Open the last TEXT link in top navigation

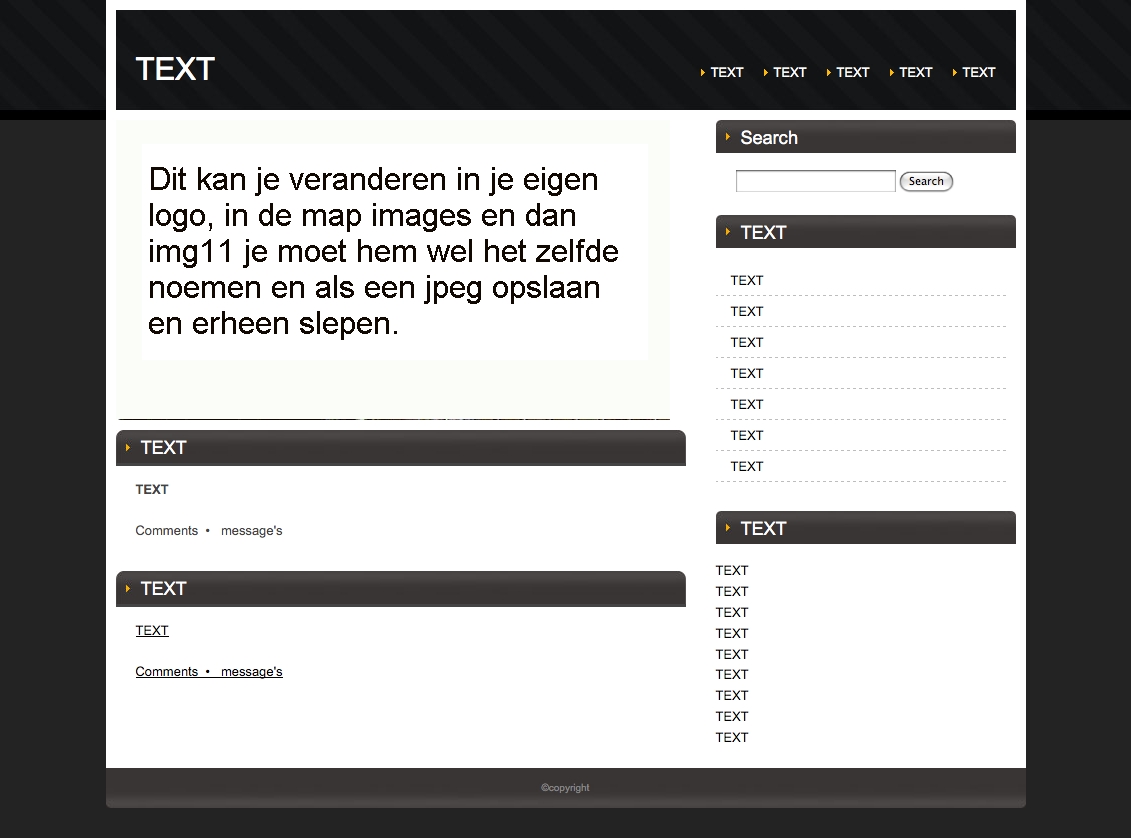coord(978,72)
